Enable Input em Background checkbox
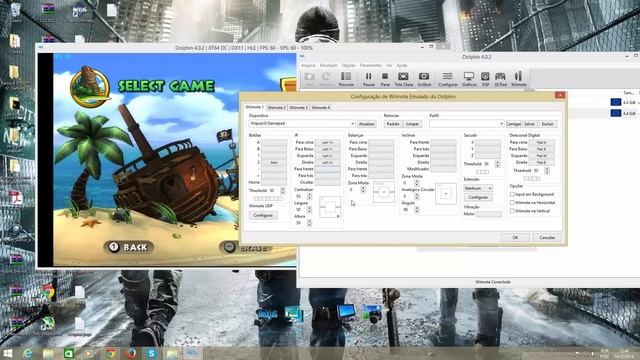The image size is (640, 360). pyautogui.click(x=512, y=194)
